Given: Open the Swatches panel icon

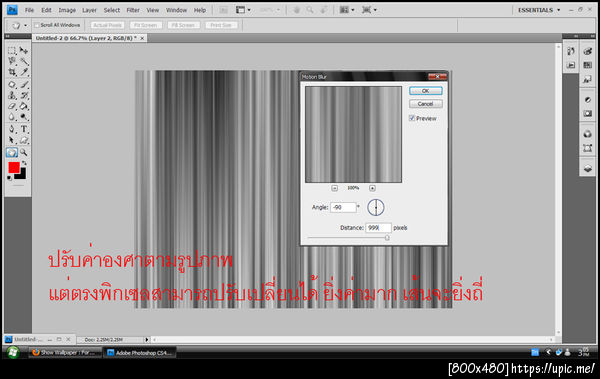Looking at the screenshot, I should (587, 65).
